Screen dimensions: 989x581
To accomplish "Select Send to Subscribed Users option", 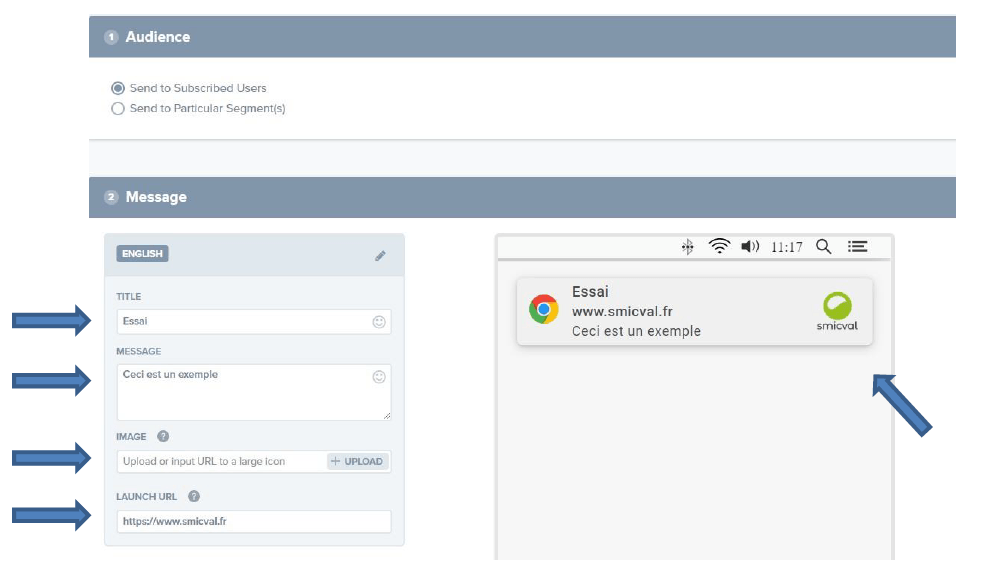I will [118, 88].
